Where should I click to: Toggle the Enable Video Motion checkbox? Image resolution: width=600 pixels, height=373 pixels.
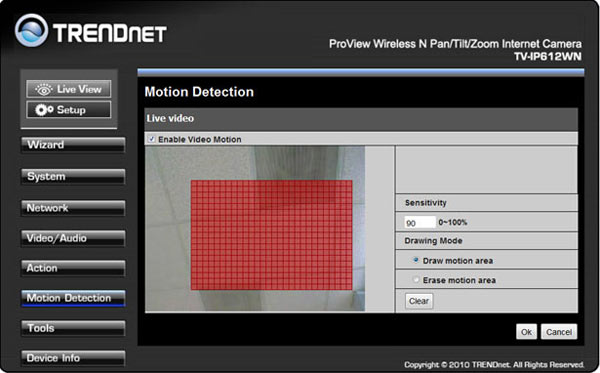(x=152, y=139)
